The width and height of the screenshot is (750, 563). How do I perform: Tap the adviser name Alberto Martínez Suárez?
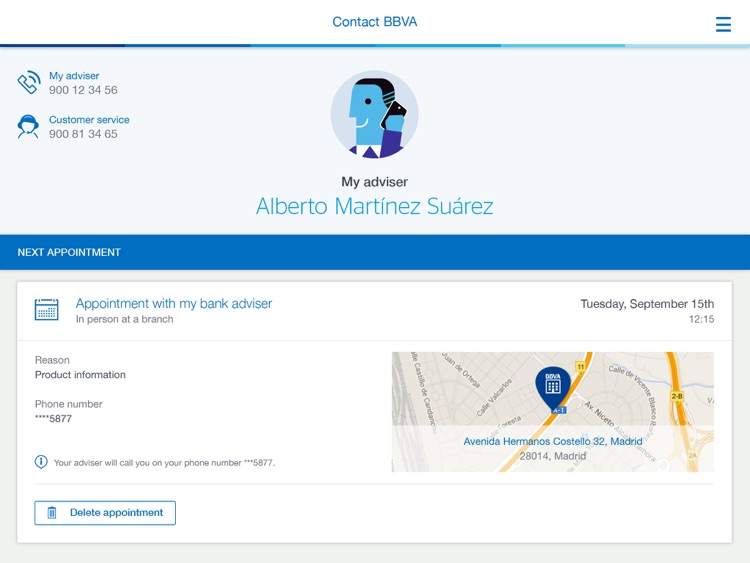point(375,207)
